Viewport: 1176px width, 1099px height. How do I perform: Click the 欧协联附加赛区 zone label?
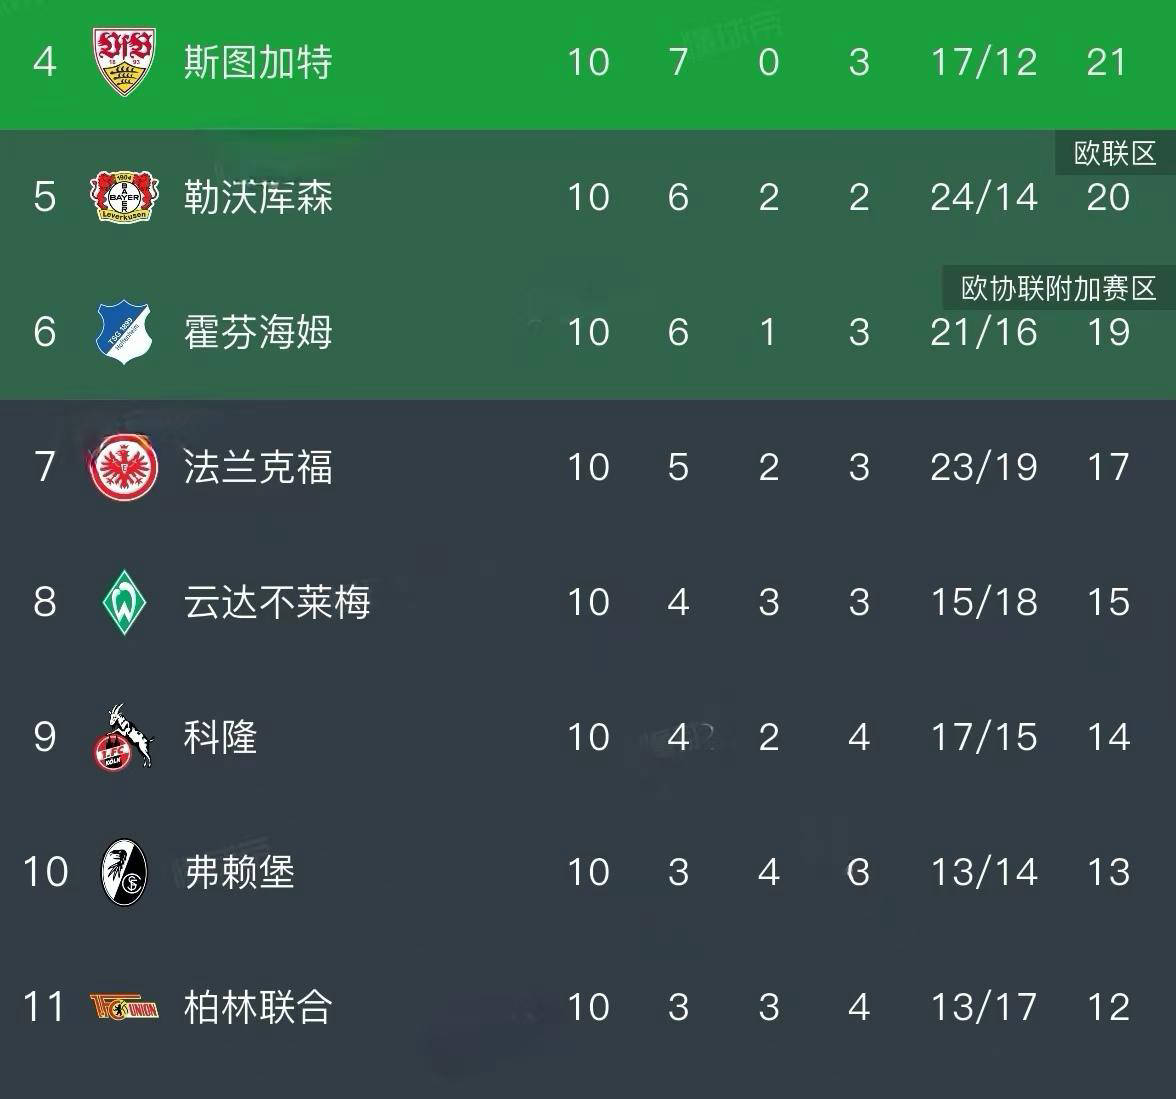1059,288
